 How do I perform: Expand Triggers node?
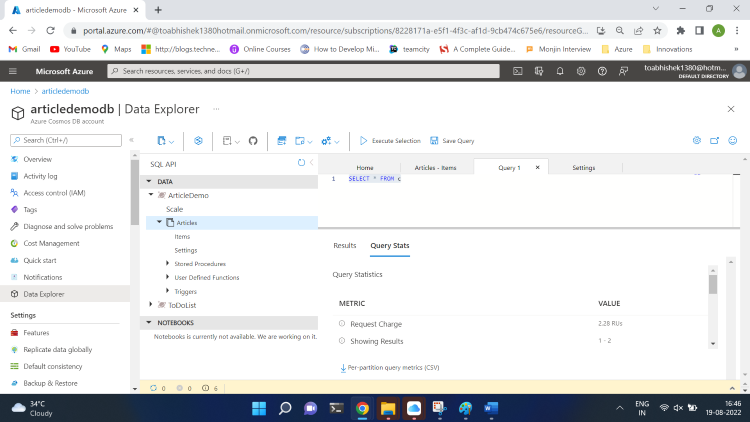(167, 291)
